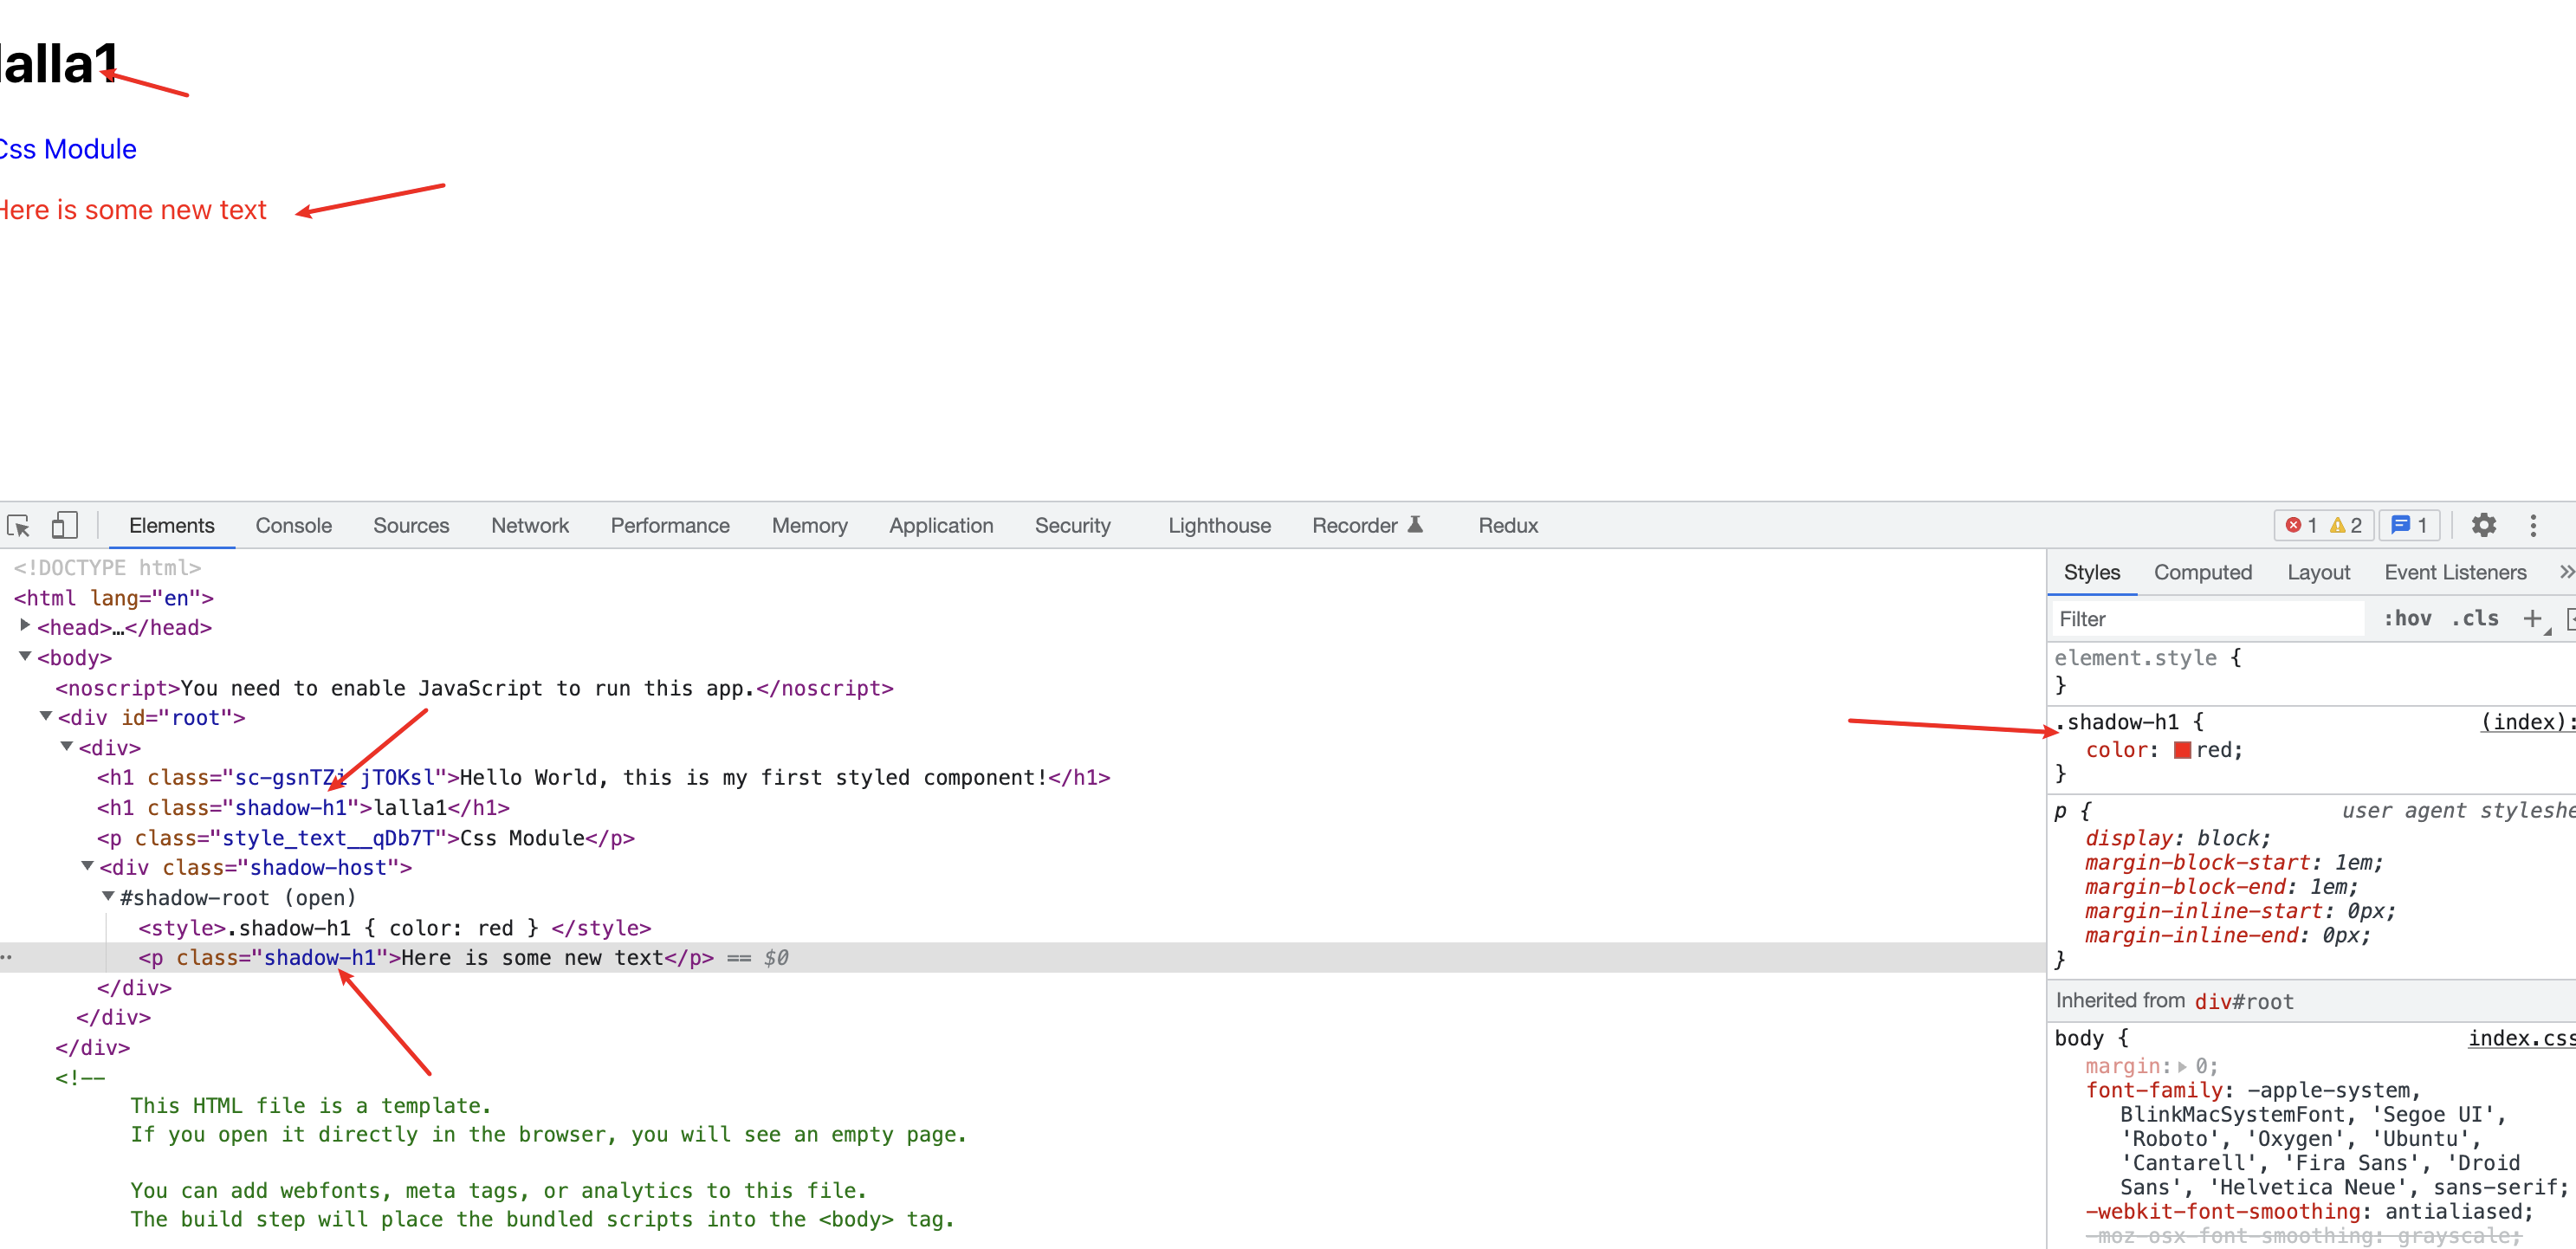Open the Memory tab
This screenshot has width=2576, height=1249.
(x=809, y=525)
